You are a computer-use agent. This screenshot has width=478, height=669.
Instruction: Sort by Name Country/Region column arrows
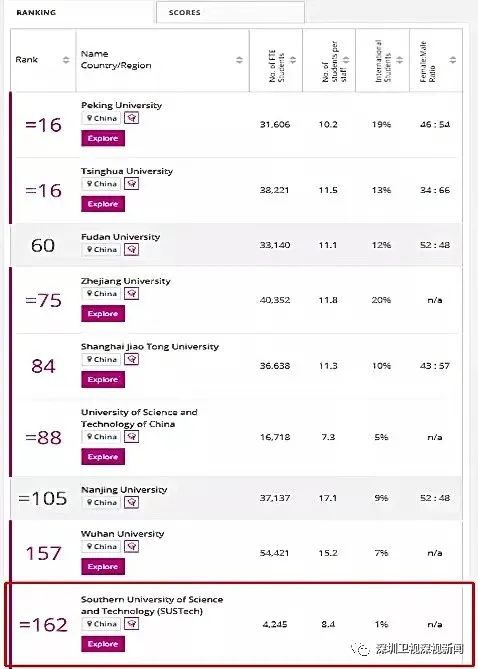[239, 60]
